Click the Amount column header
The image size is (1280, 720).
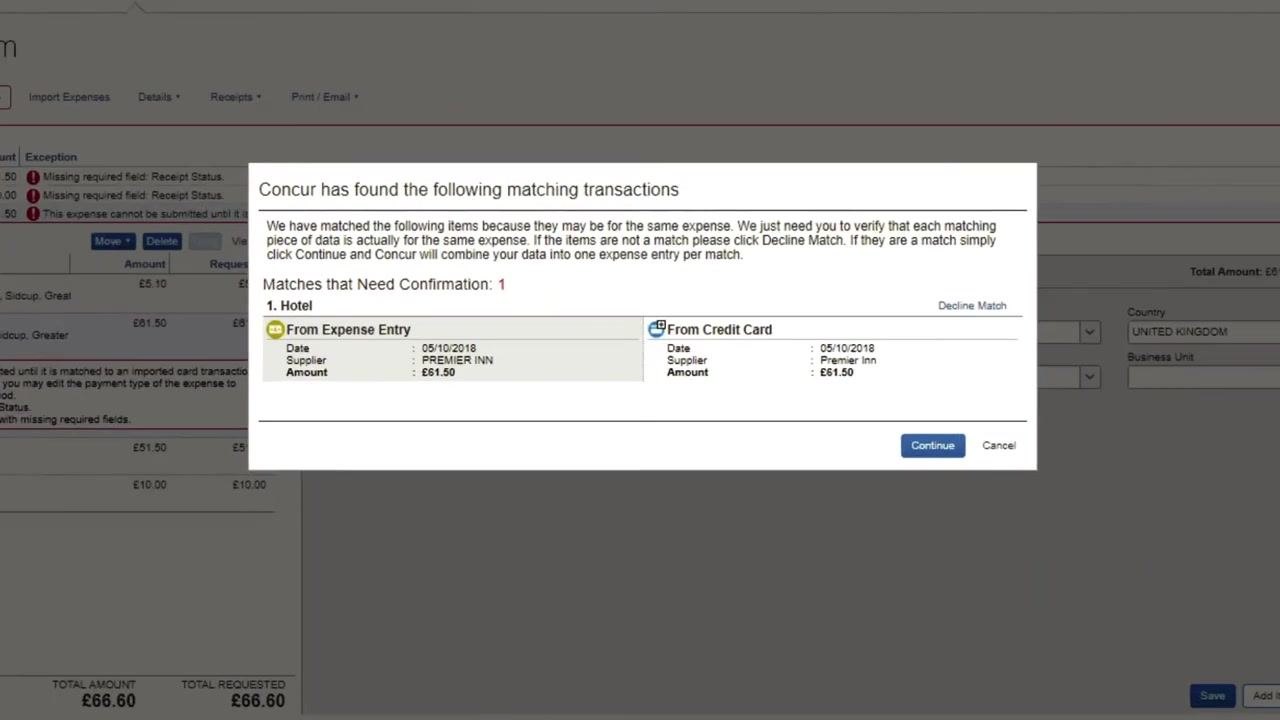click(x=145, y=264)
